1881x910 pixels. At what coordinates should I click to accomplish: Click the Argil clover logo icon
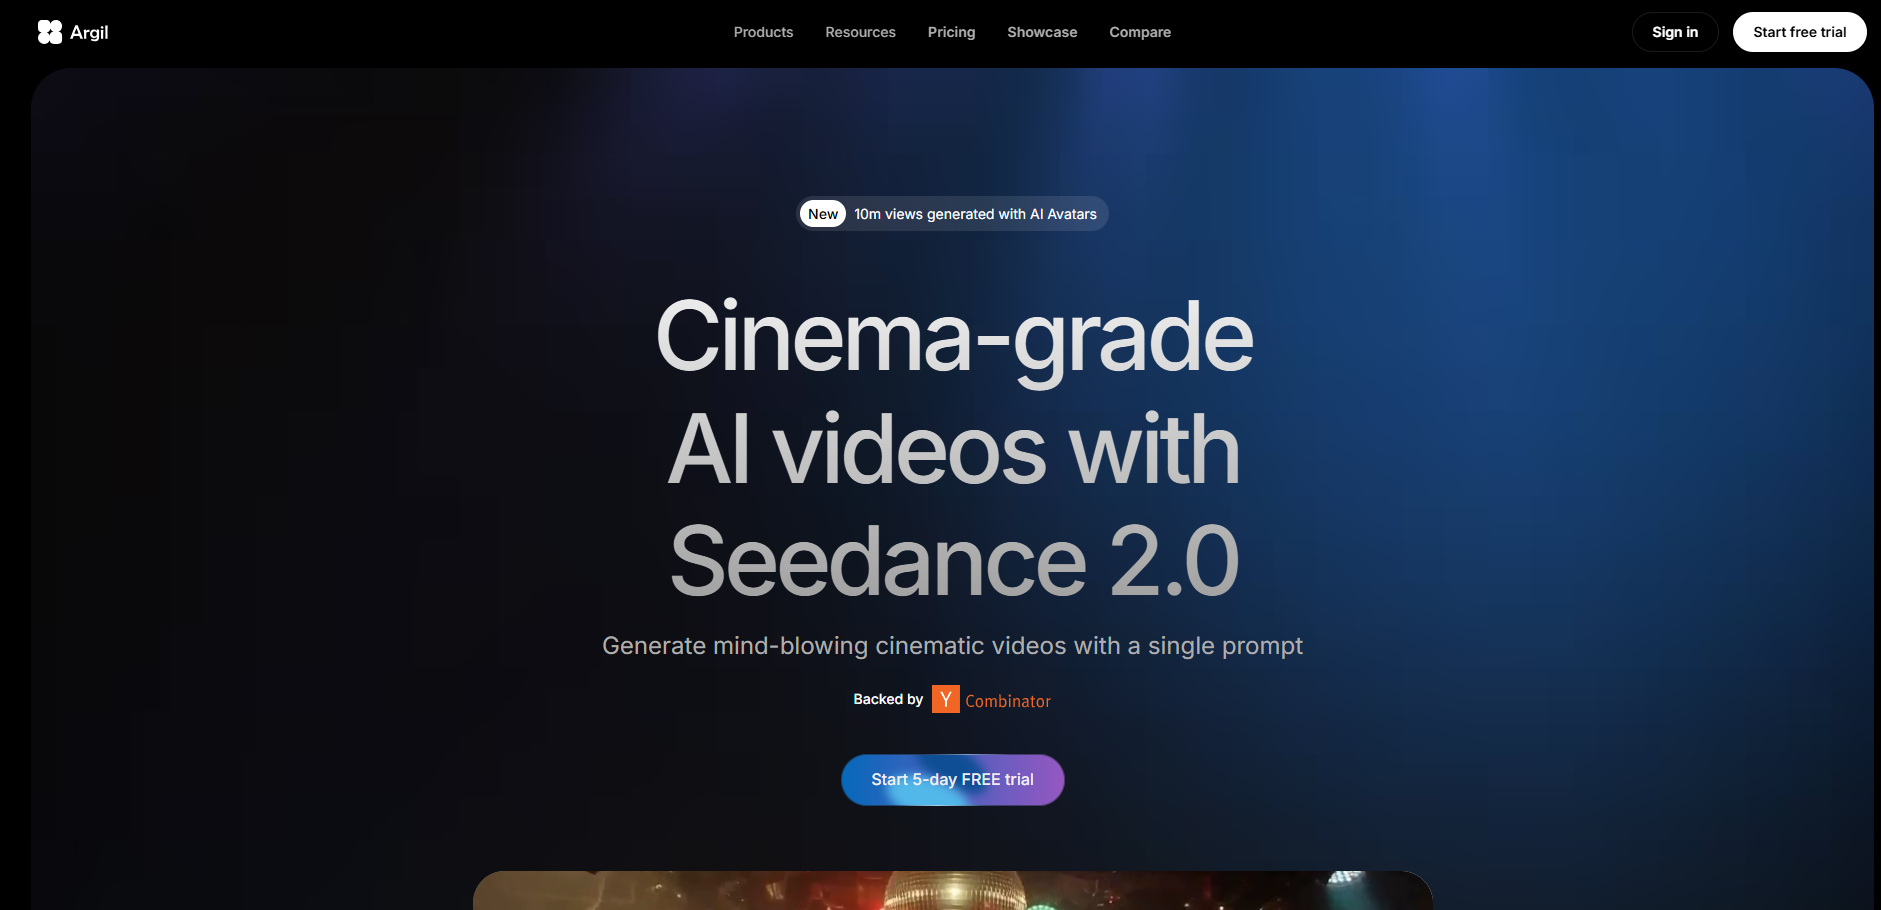click(x=50, y=32)
